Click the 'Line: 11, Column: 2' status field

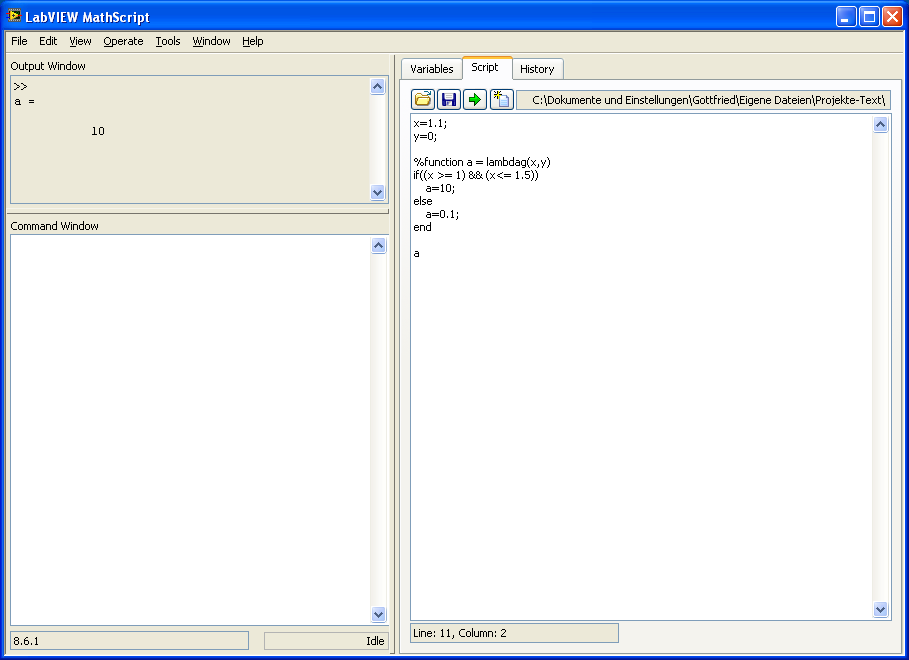click(514, 633)
